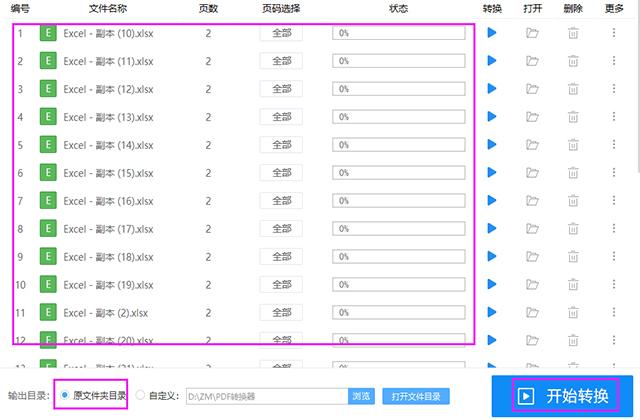Open 全部 page selector for Excel - 副本 (15).xlsx
640x420 pixels.
click(281, 173)
